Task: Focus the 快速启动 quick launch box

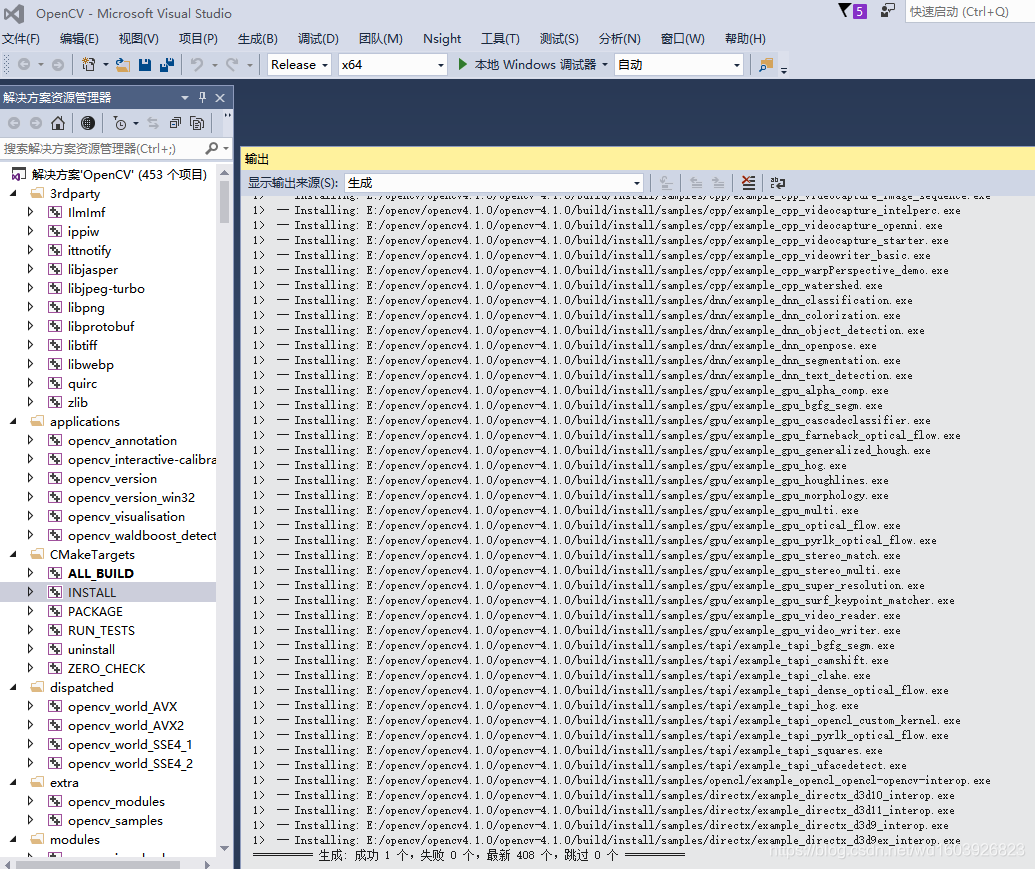Action: (969, 11)
